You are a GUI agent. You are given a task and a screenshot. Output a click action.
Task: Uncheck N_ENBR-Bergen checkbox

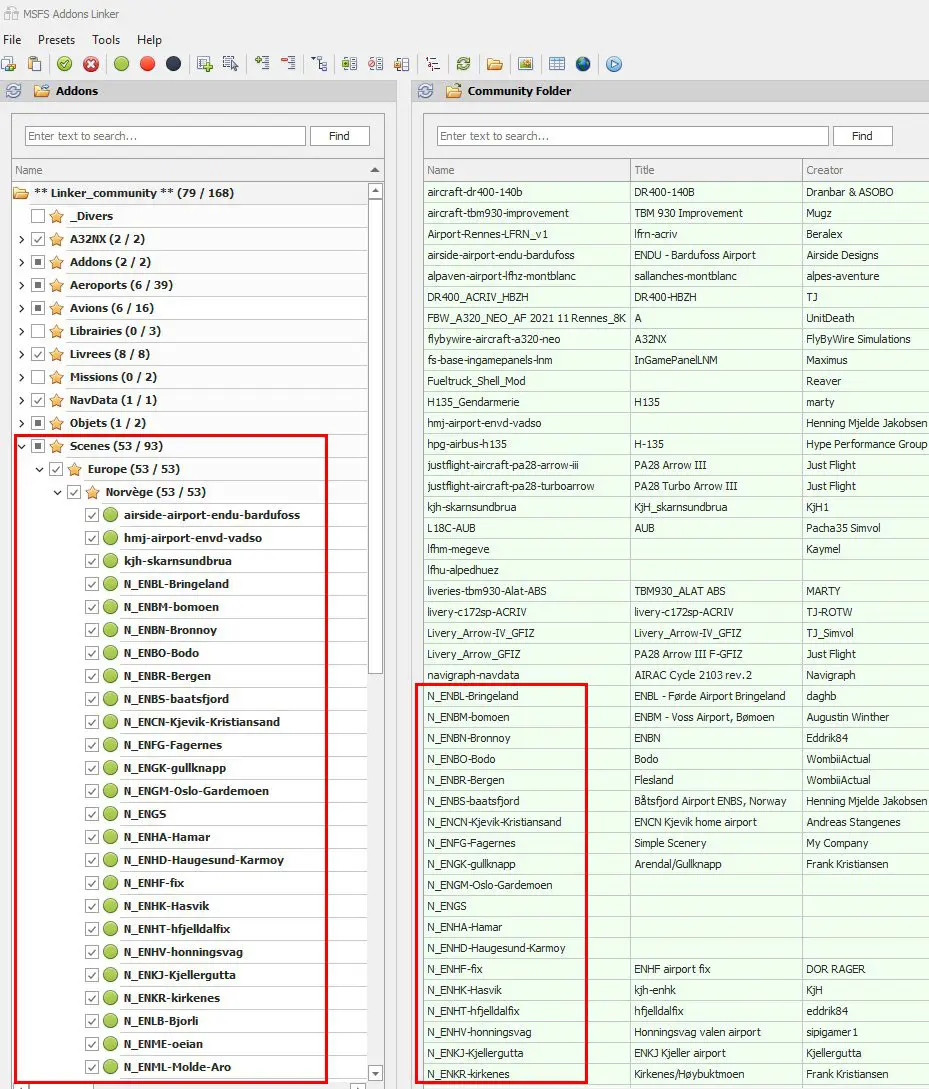pyautogui.click(x=92, y=676)
